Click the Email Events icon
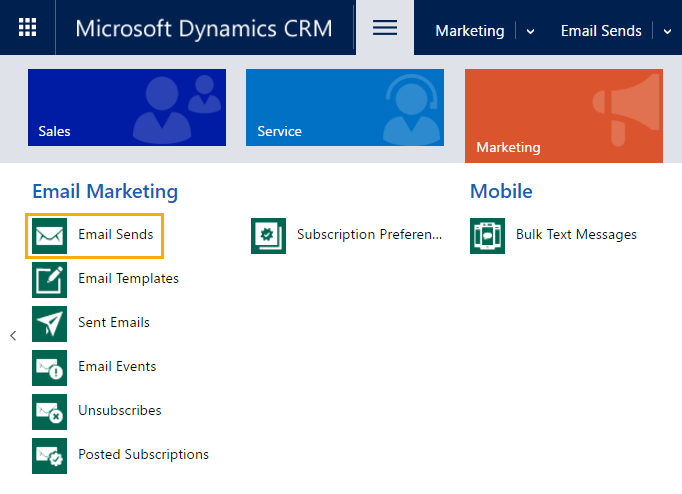The width and height of the screenshot is (682, 494). [x=50, y=367]
